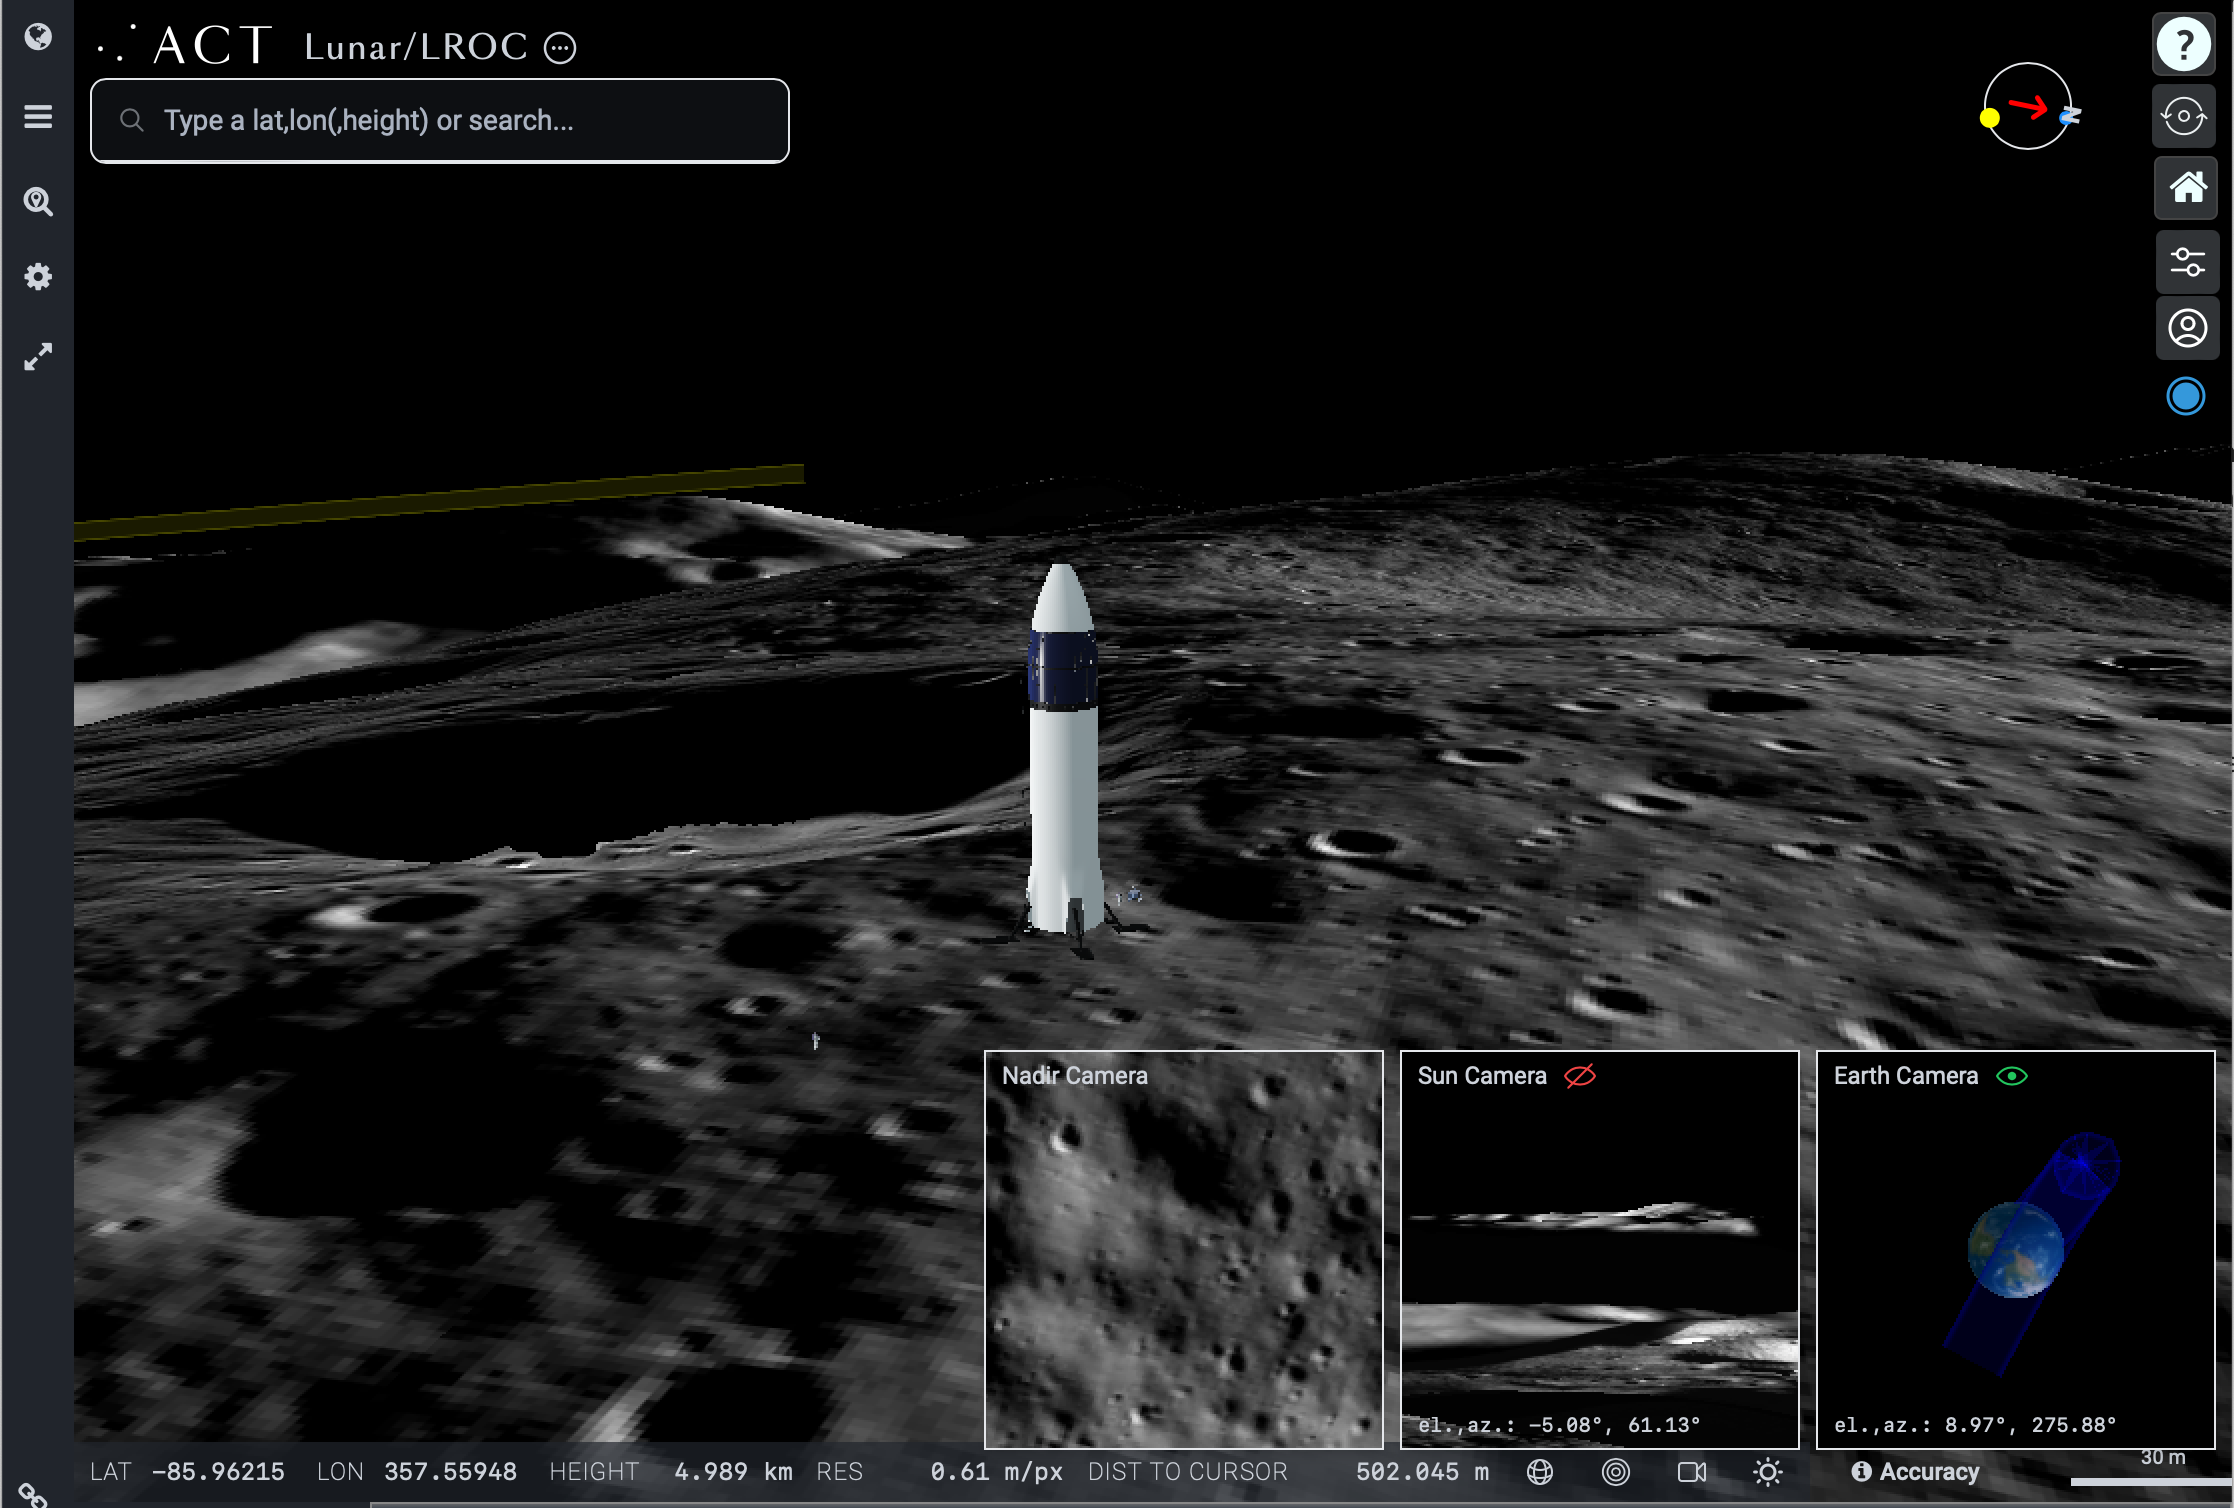Click the lat,lon search input field
This screenshot has width=2234, height=1508.
point(440,121)
